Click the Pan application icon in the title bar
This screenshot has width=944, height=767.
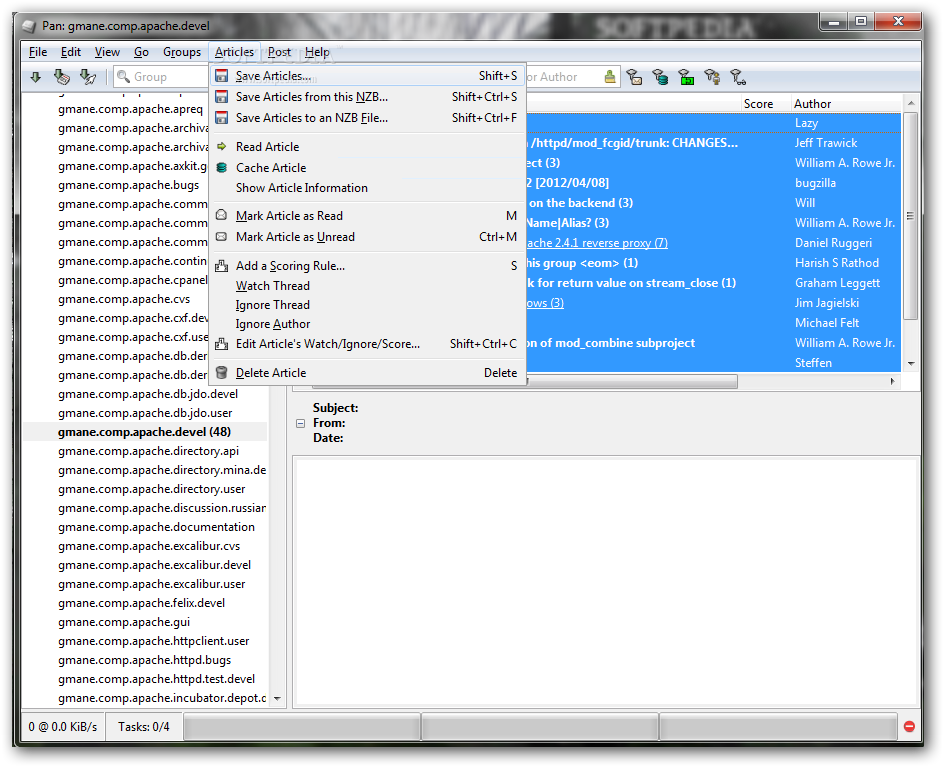coord(28,26)
